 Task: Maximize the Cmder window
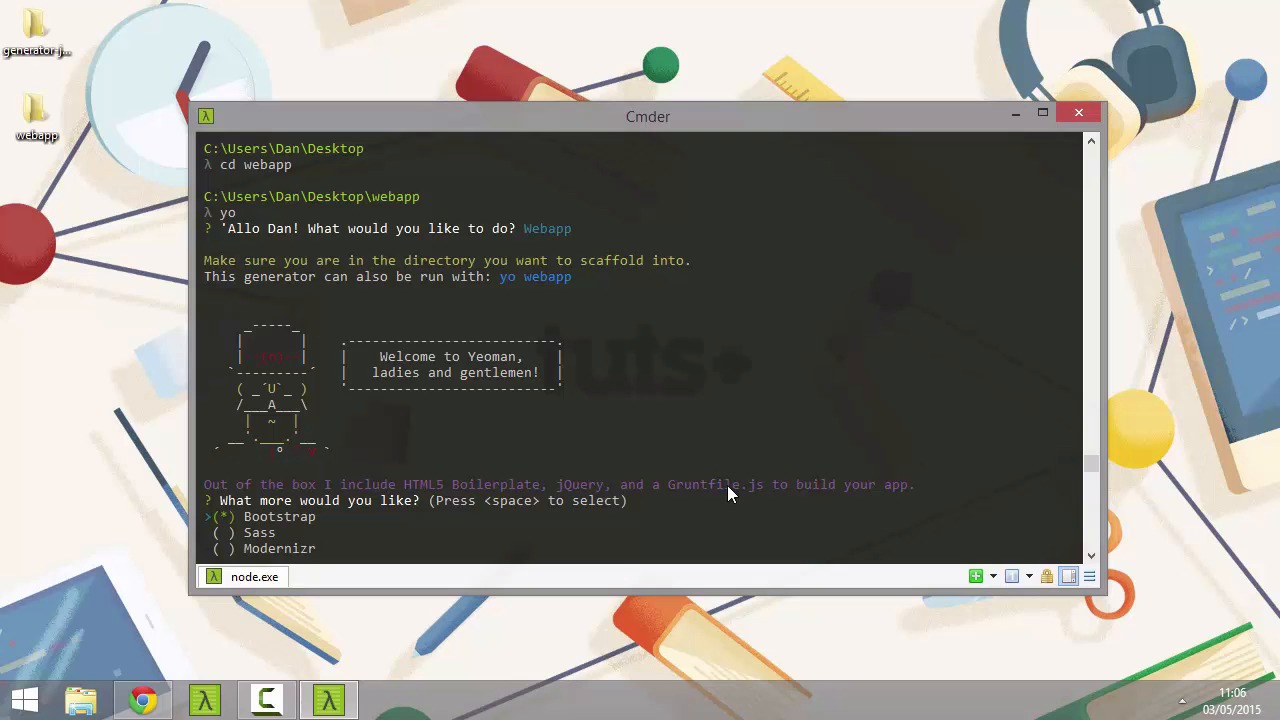click(x=1043, y=113)
